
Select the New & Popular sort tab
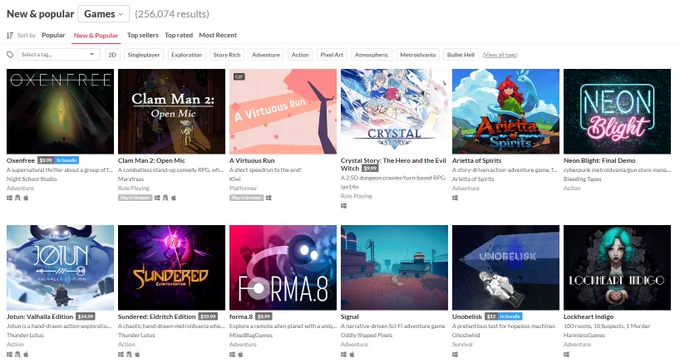[96, 35]
